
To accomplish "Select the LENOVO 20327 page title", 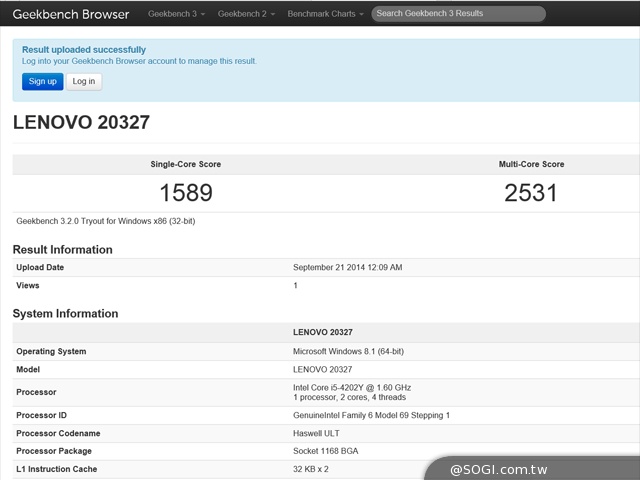I will (81, 122).
